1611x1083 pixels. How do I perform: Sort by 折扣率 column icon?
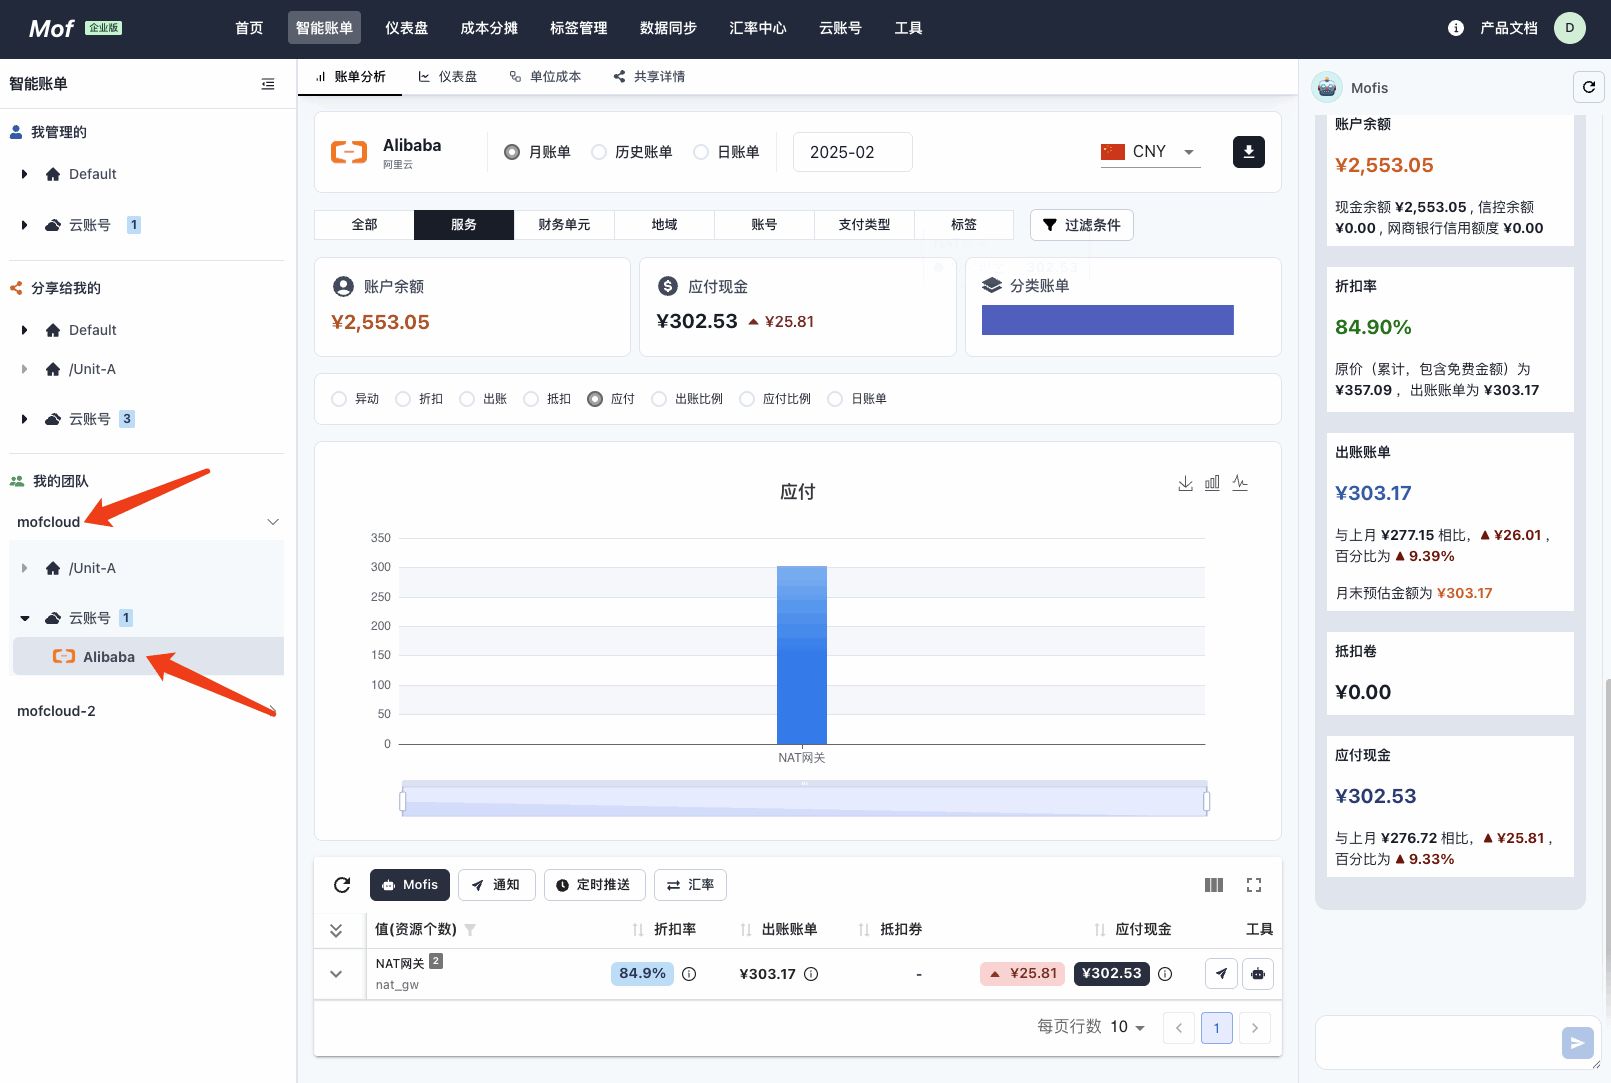click(x=638, y=930)
